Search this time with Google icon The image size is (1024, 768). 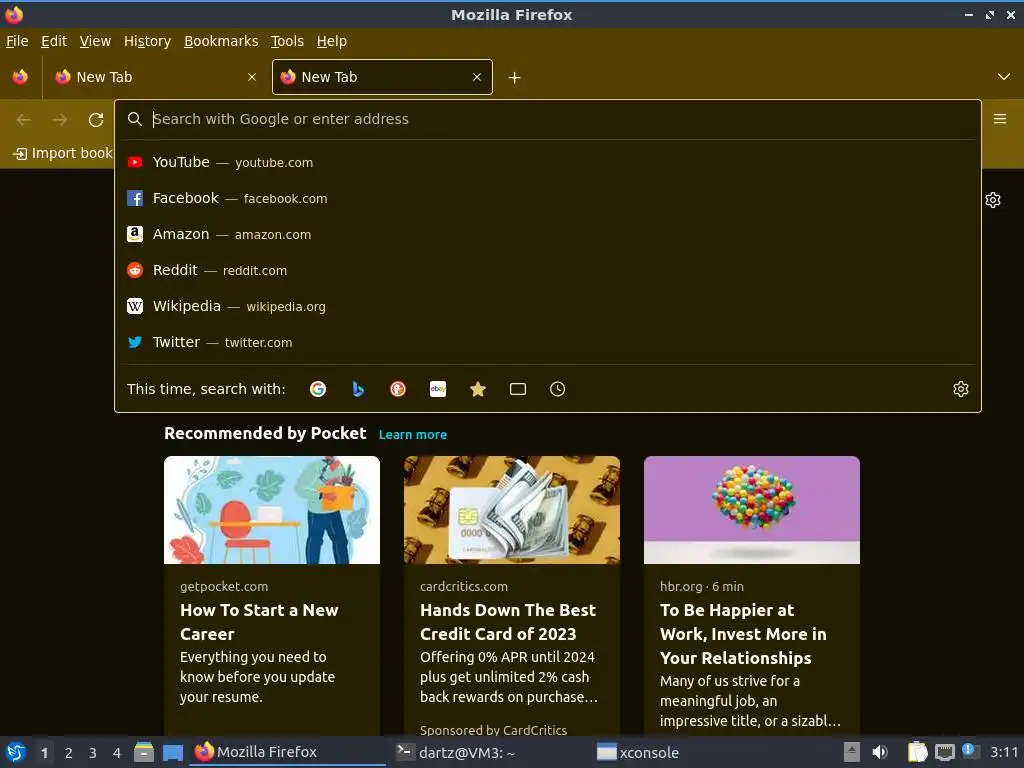point(318,389)
